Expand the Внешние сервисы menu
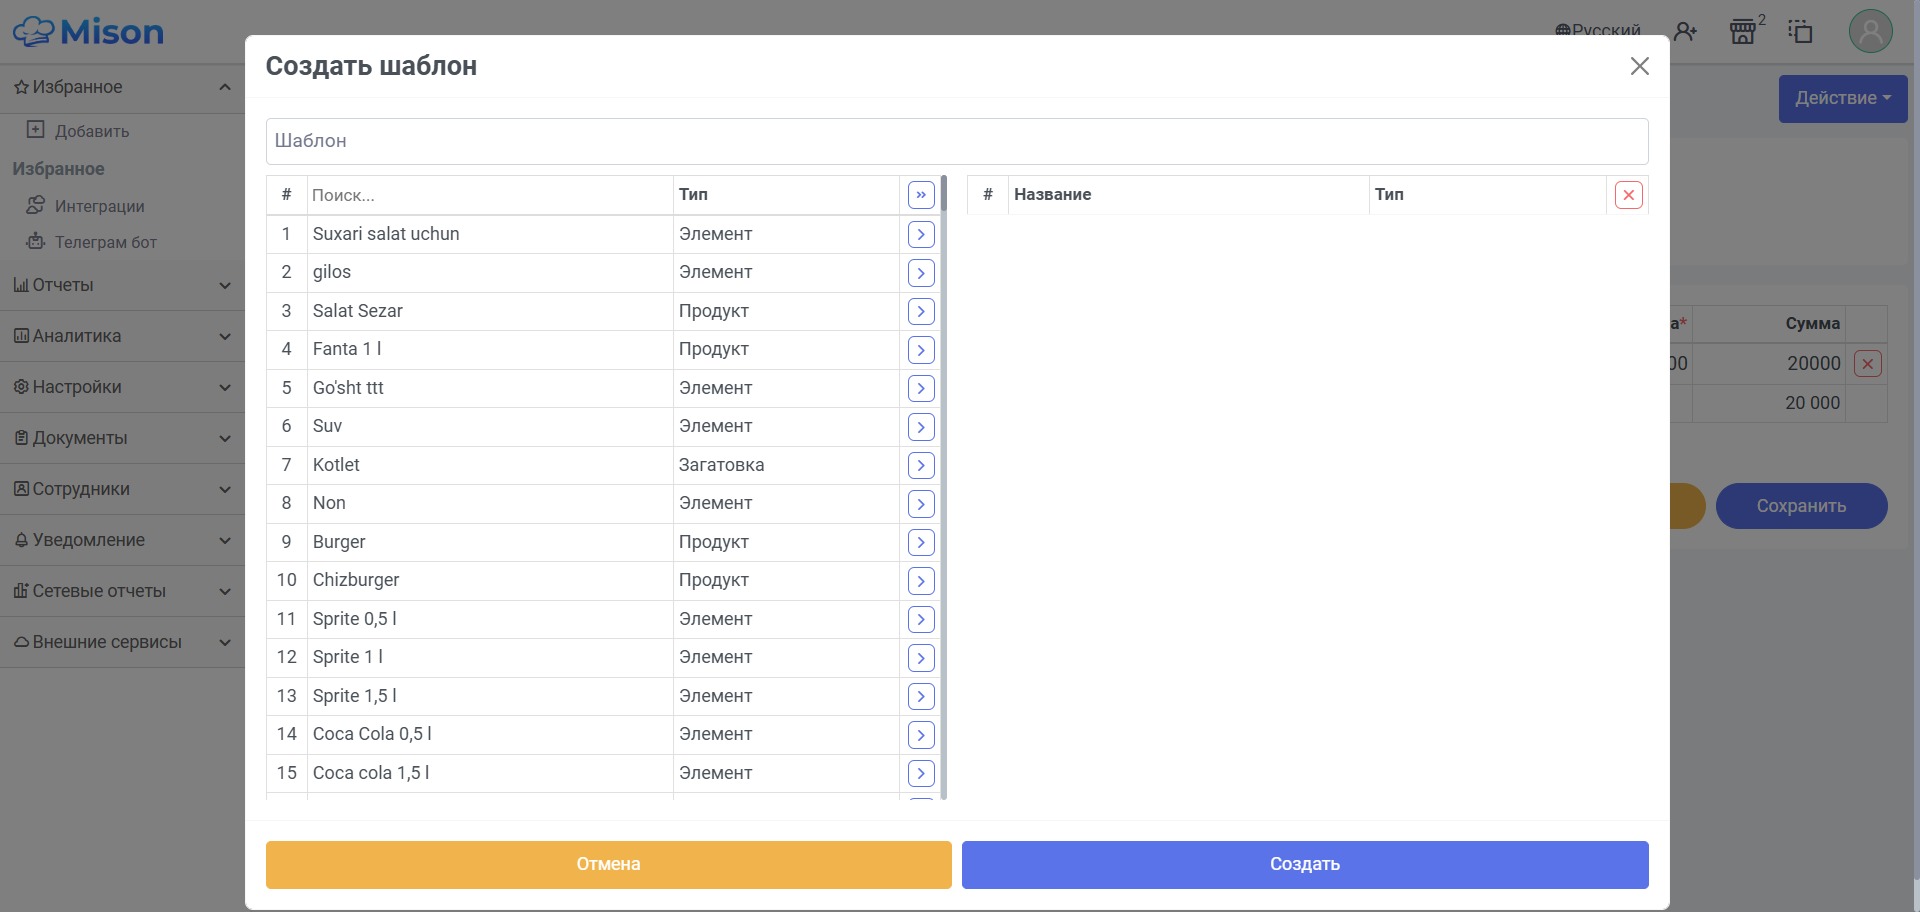Image resolution: width=1920 pixels, height=912 pixels. (x=122, y=642)
